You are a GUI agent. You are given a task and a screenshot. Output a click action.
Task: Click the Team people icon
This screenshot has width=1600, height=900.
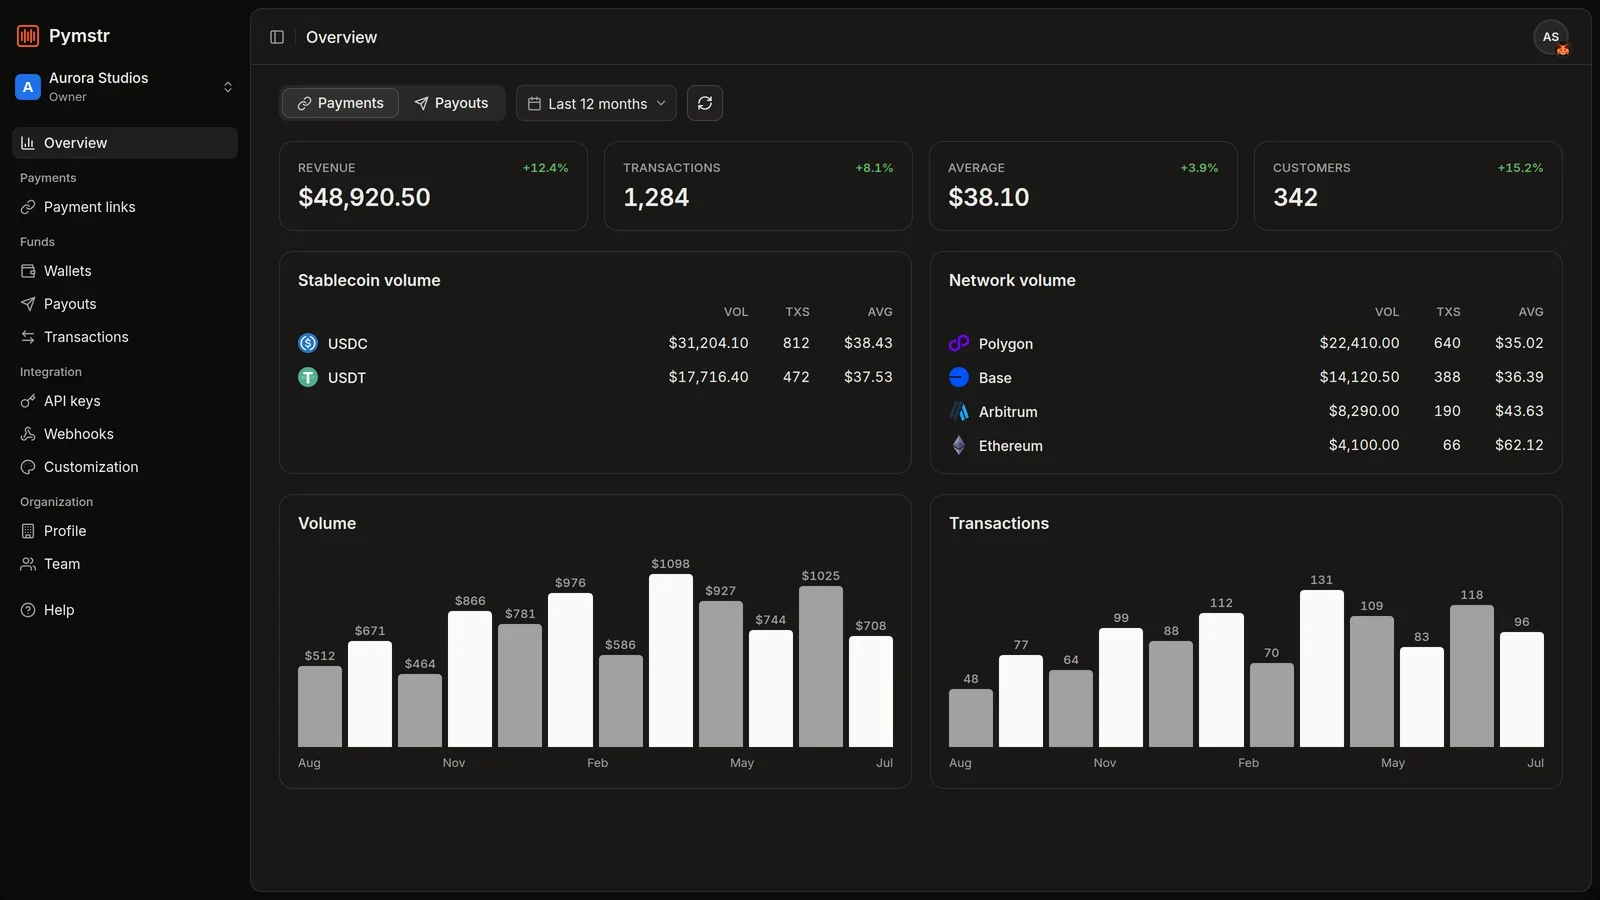click(x=28, y=564)
